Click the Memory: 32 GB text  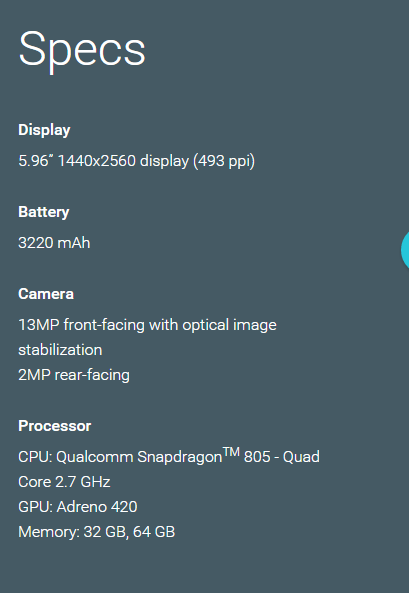point(72,532)
